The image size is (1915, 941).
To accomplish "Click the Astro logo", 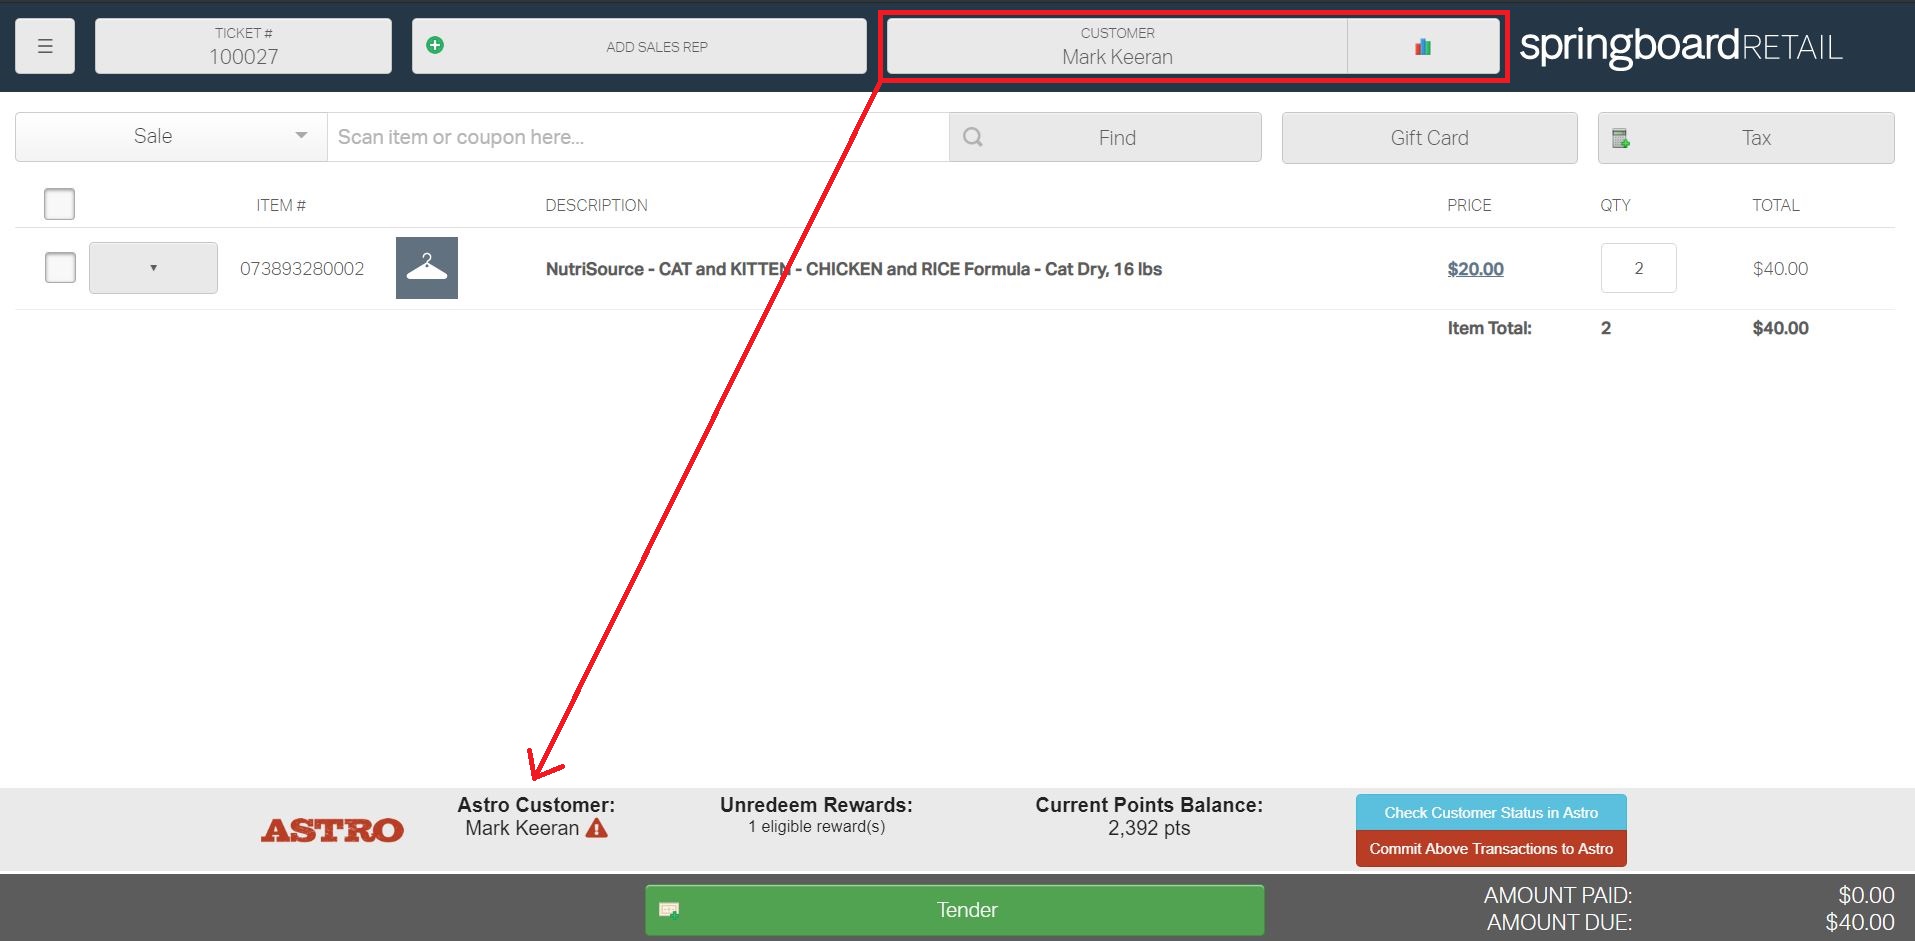I will 332,830.
